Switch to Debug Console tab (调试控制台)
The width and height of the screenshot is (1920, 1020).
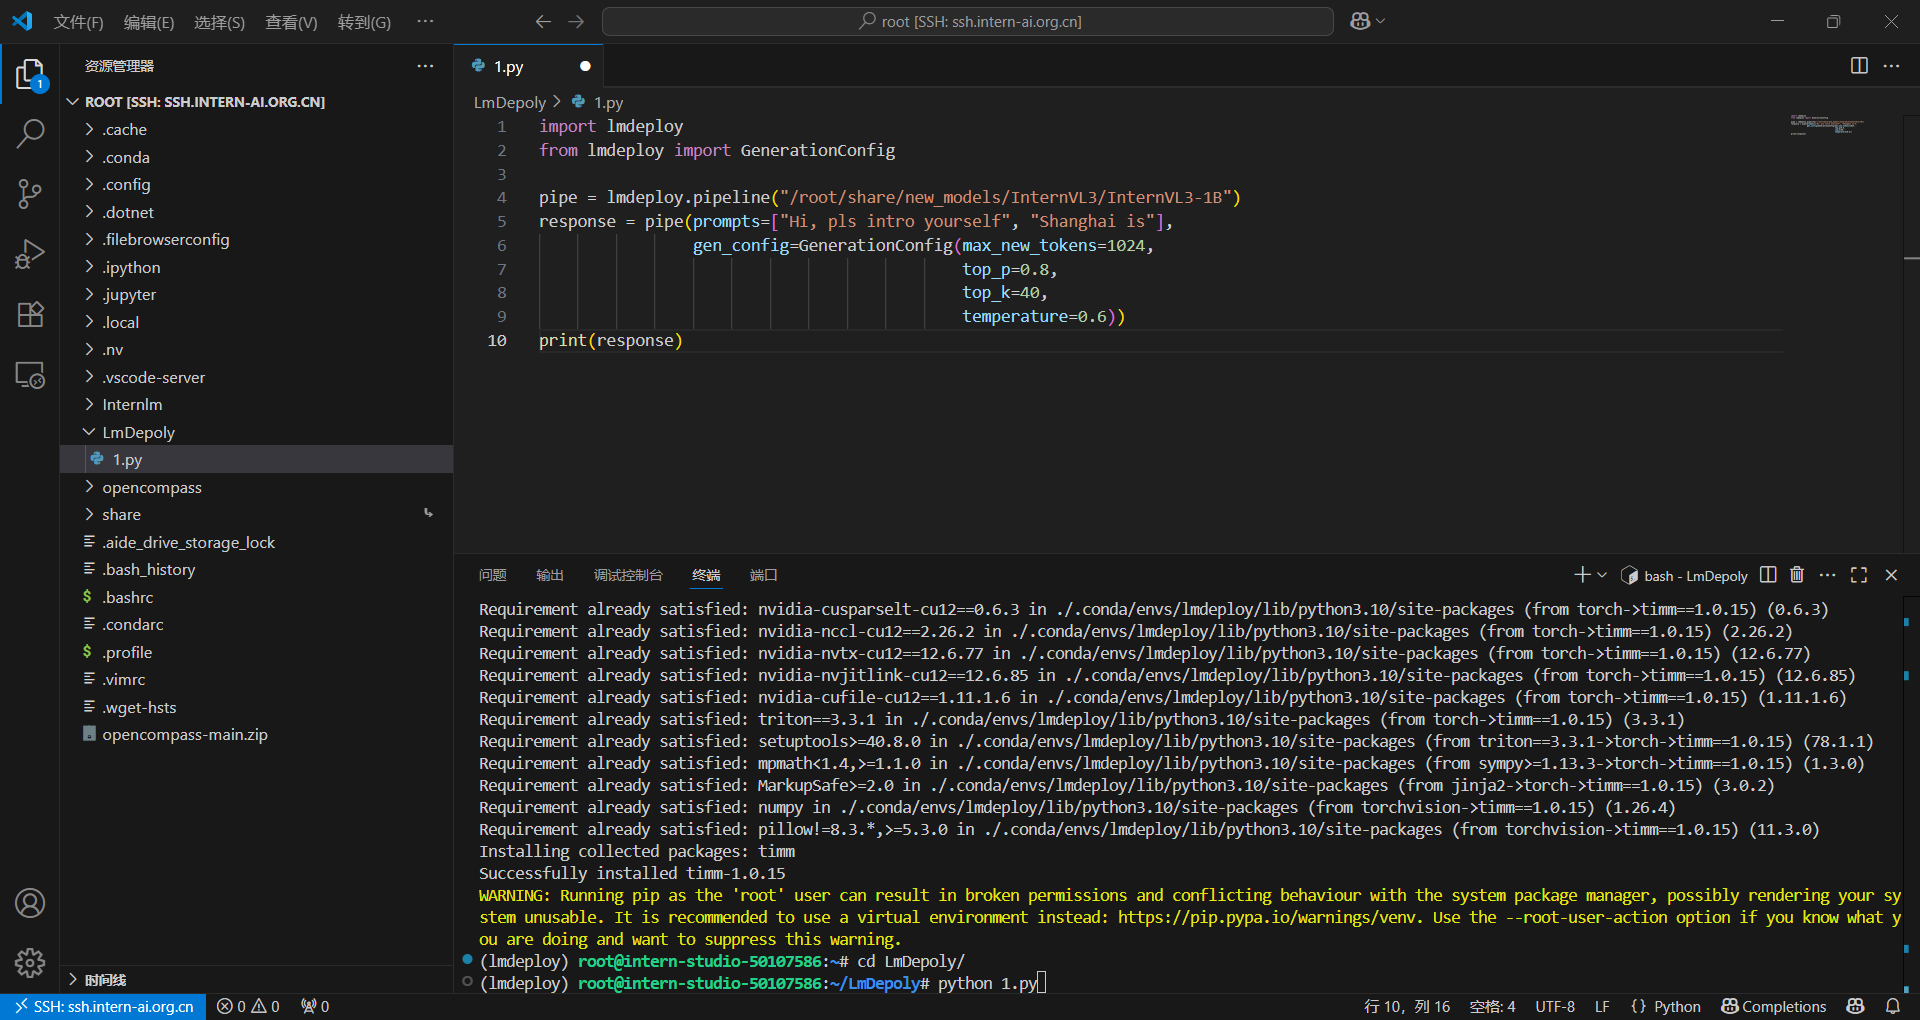(628, 575)
